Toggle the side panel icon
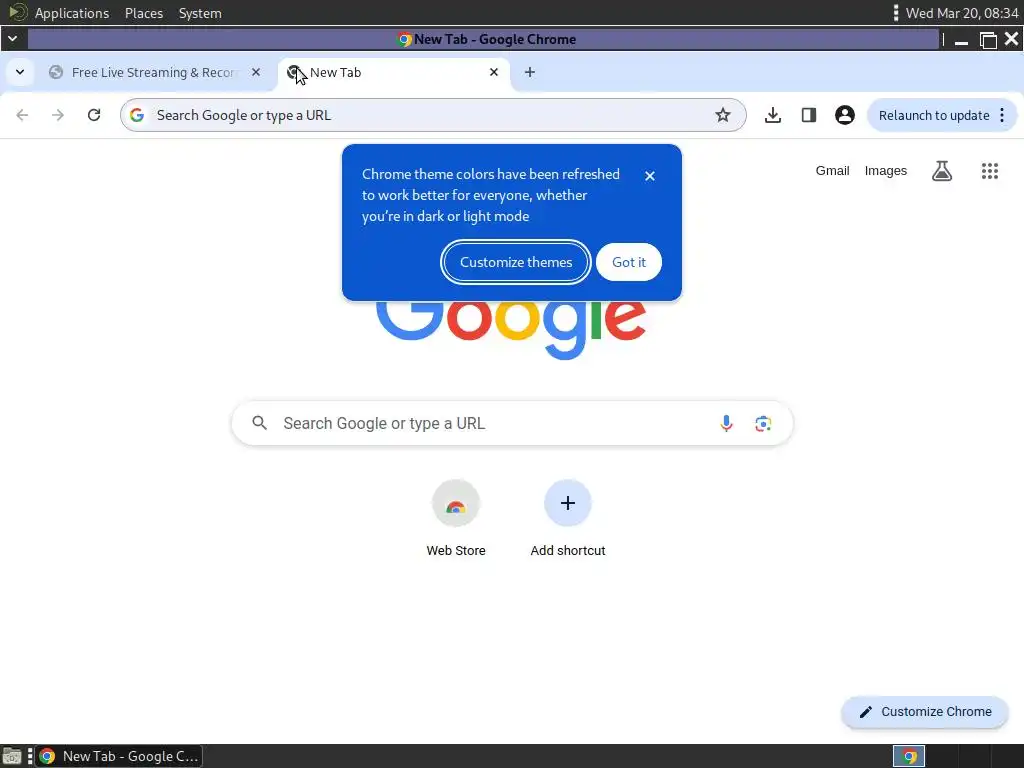1024x768 pixels. click(808, 115)
